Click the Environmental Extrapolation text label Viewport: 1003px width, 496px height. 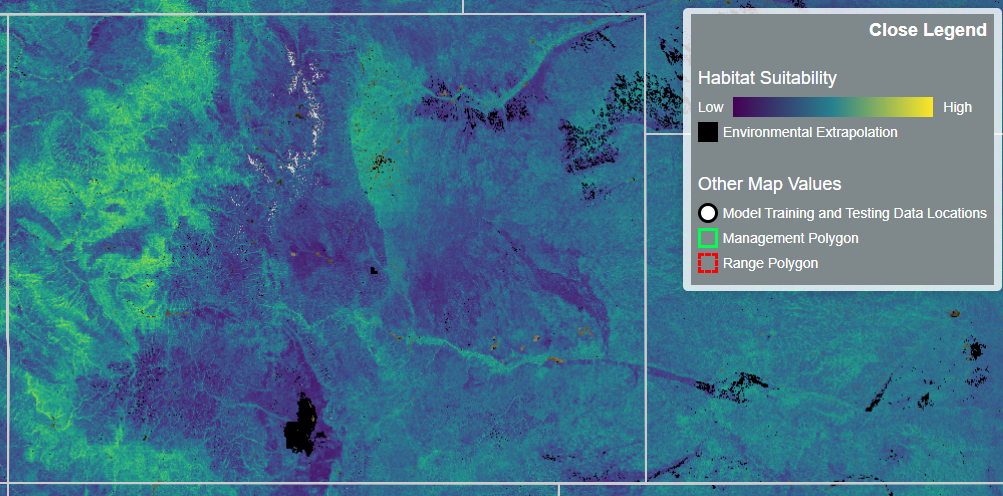810,132
